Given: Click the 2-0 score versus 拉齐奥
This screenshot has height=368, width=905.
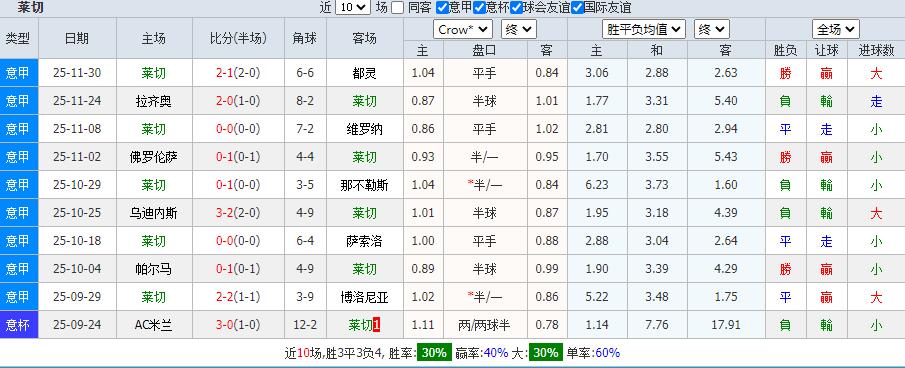Looking at the screenshot, I should coord(224,102).
